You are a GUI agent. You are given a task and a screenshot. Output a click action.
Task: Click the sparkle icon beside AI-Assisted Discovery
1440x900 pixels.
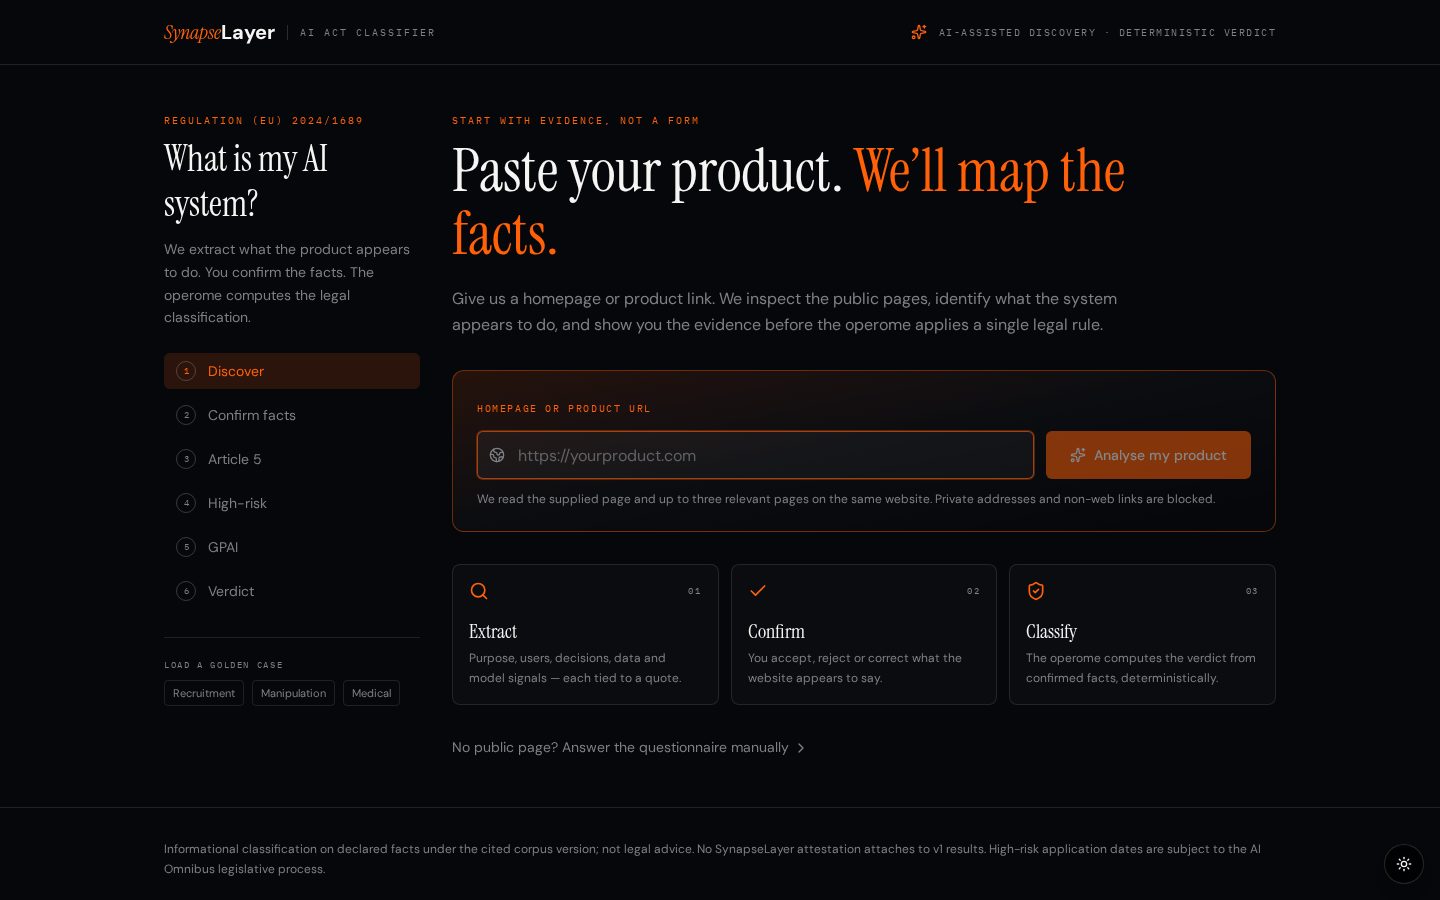(919, 33)
